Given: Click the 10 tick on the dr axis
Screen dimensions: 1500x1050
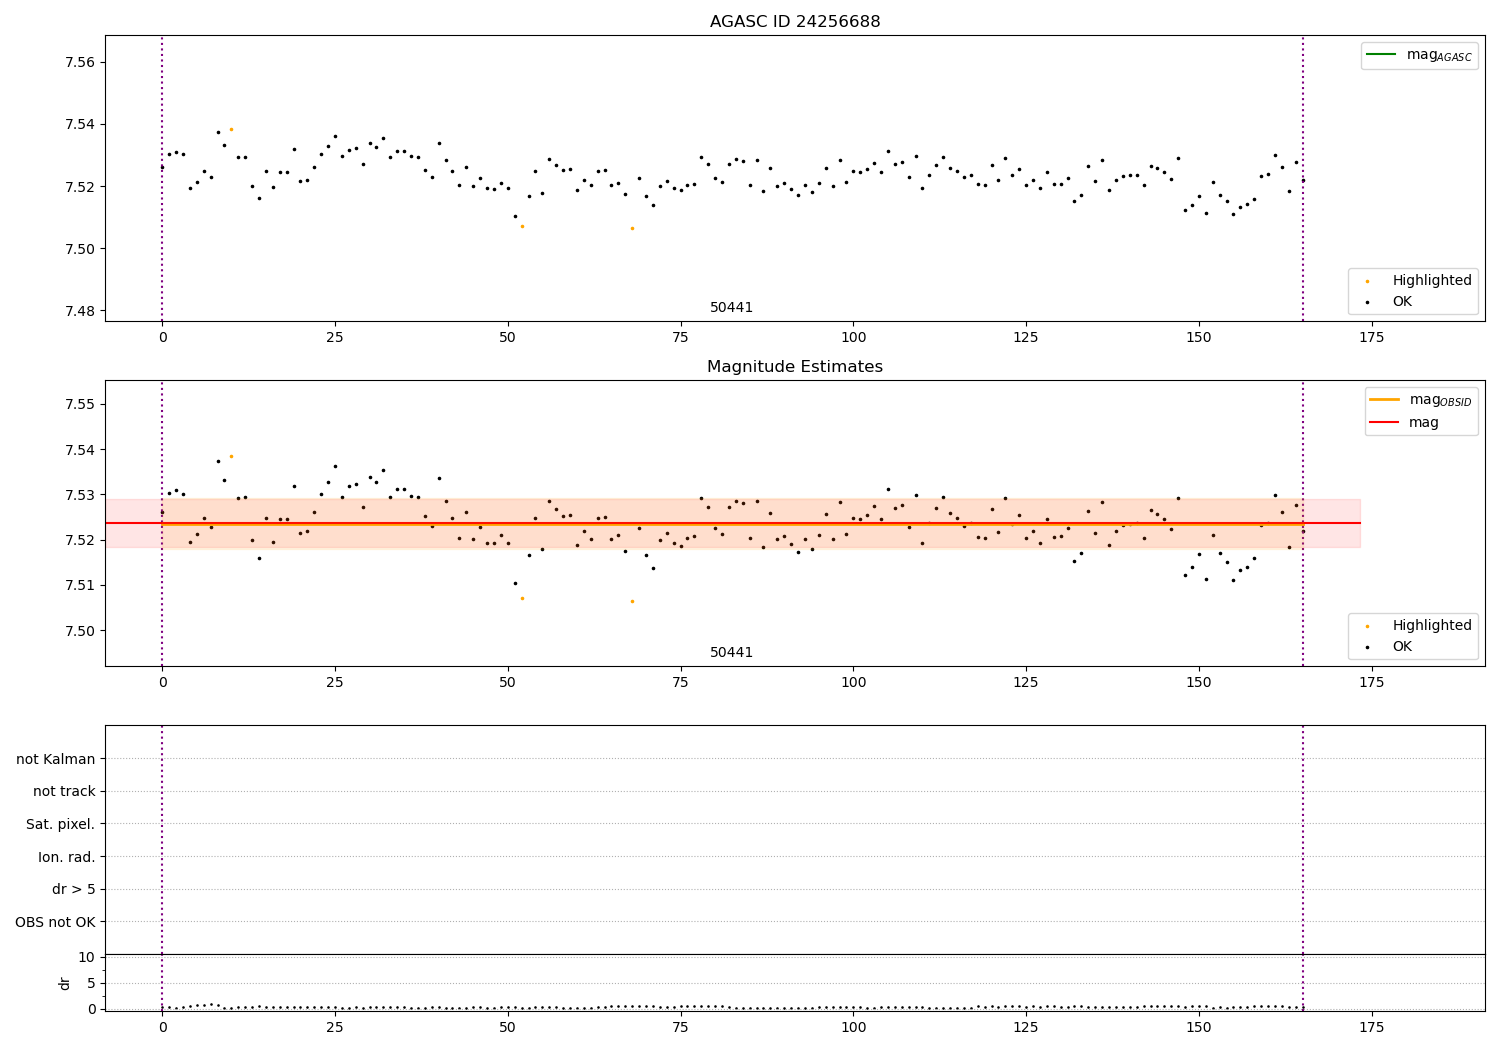Looking at the screenshot, I should [86, 957].
